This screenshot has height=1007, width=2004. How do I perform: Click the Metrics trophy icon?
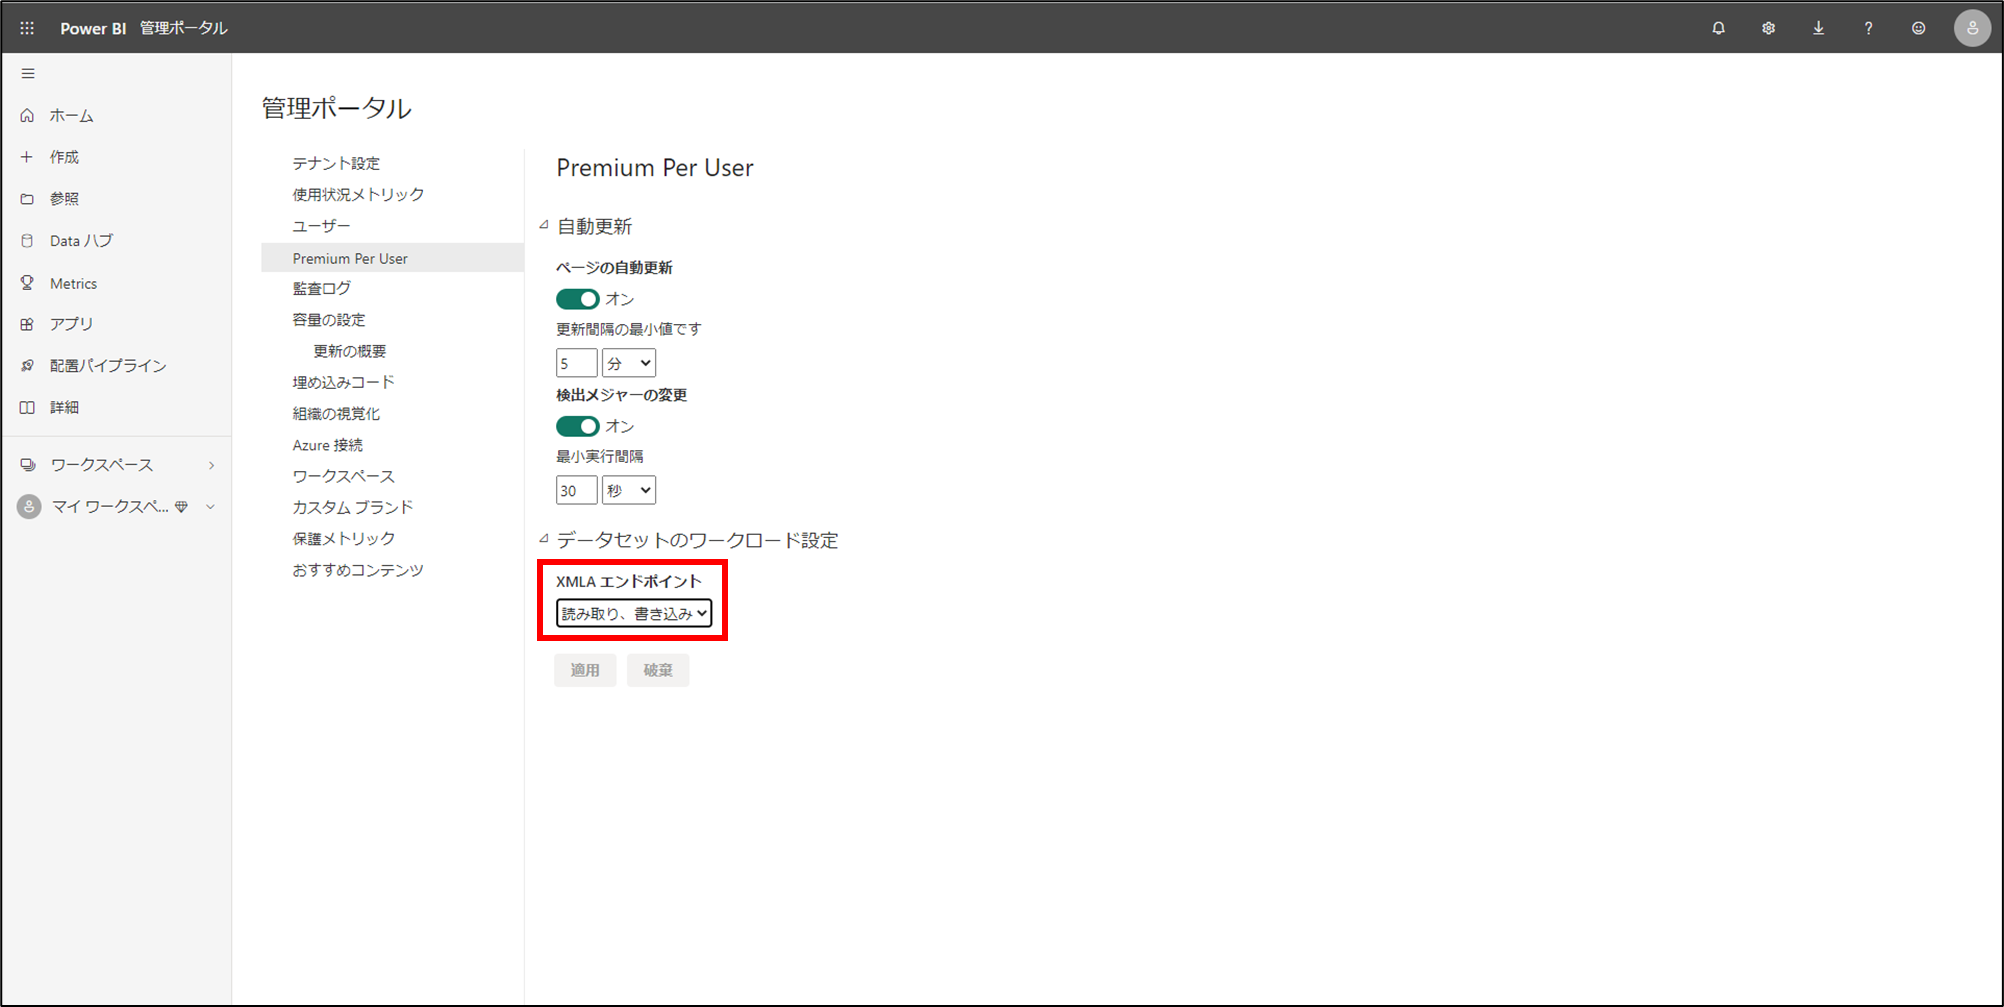tap(27, 283)
